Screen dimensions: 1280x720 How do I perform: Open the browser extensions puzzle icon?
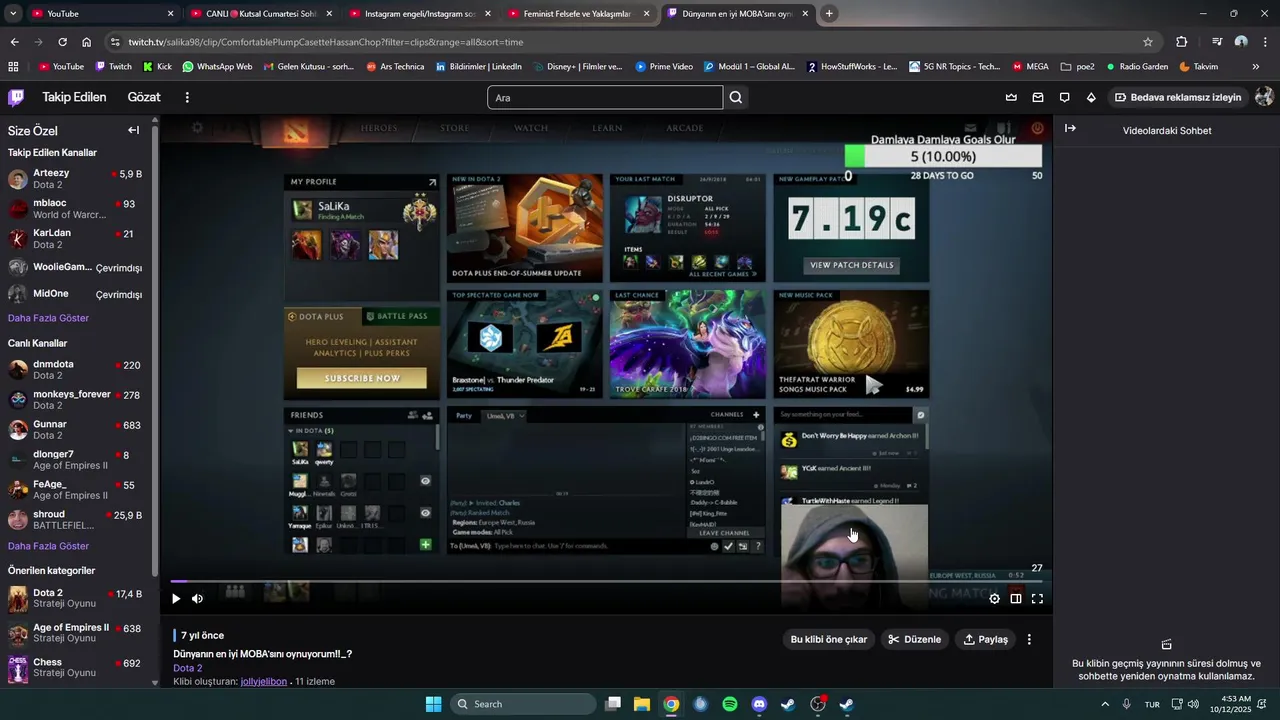click(x=1182, y=42)
